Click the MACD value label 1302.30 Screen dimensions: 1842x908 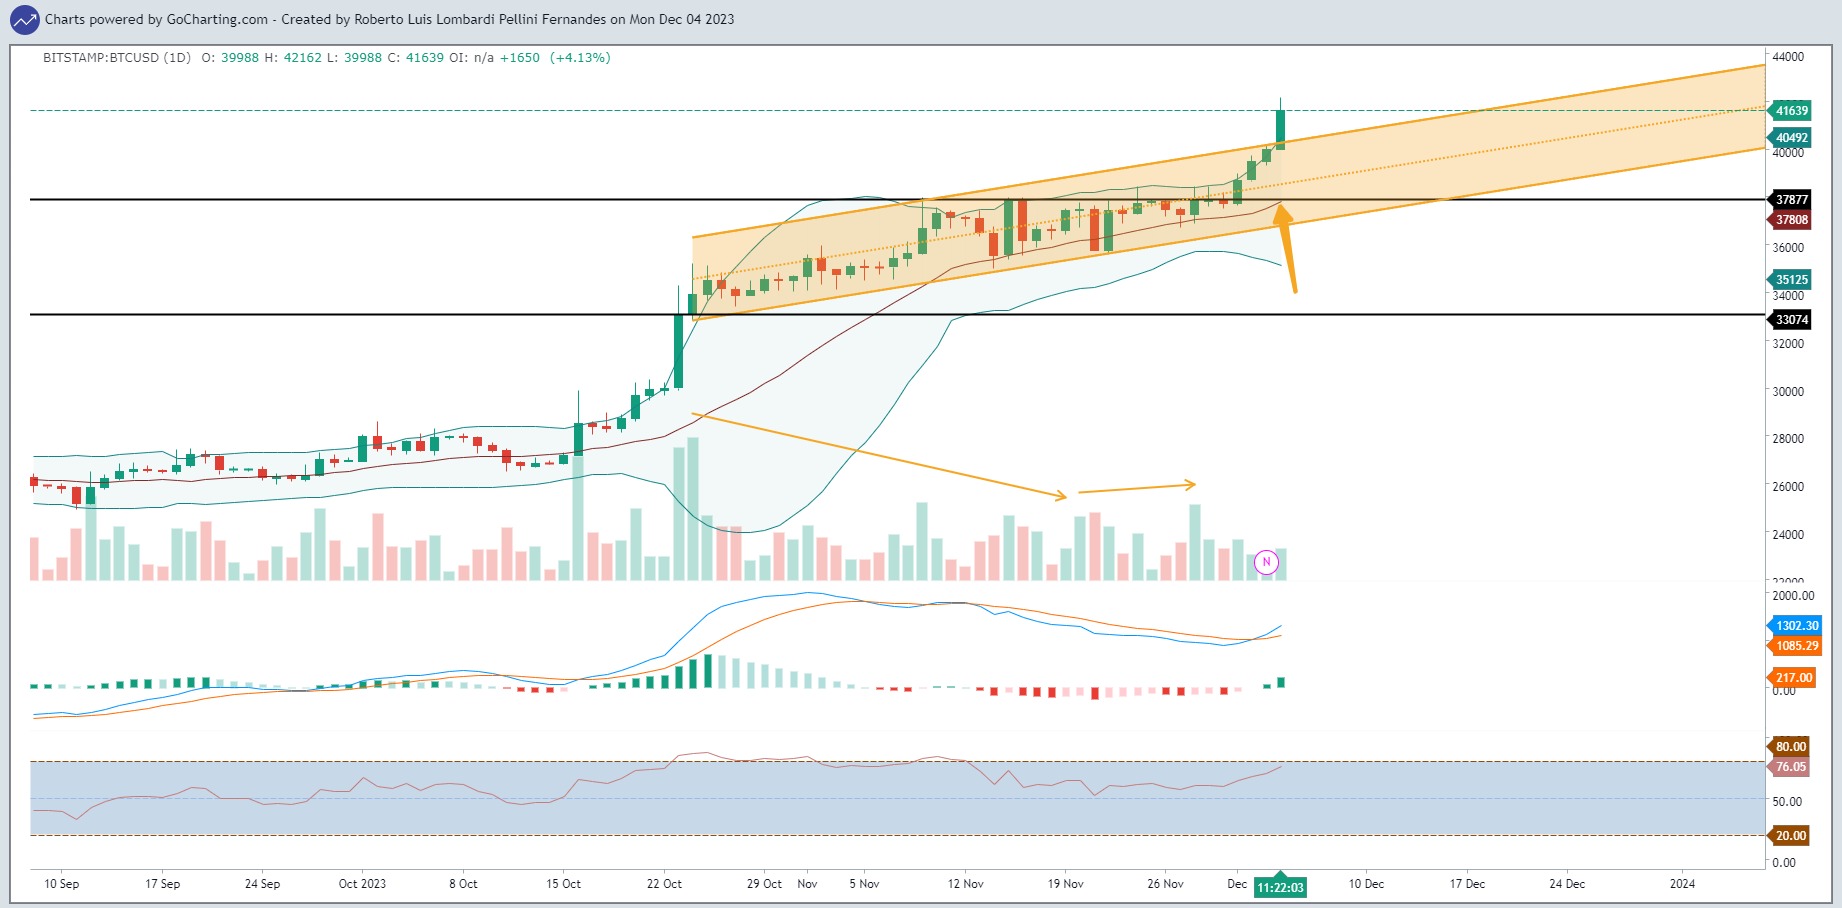click(1796, 626)
